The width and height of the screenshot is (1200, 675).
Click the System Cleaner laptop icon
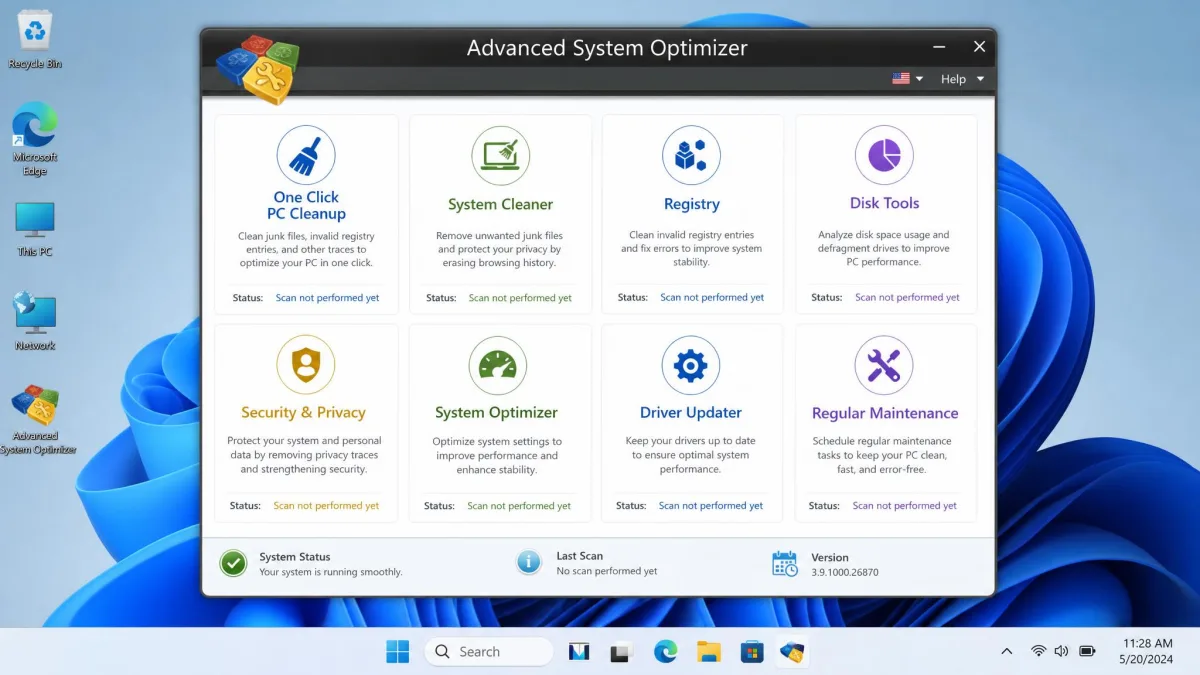pyautogui.click(x=500, y=155)
